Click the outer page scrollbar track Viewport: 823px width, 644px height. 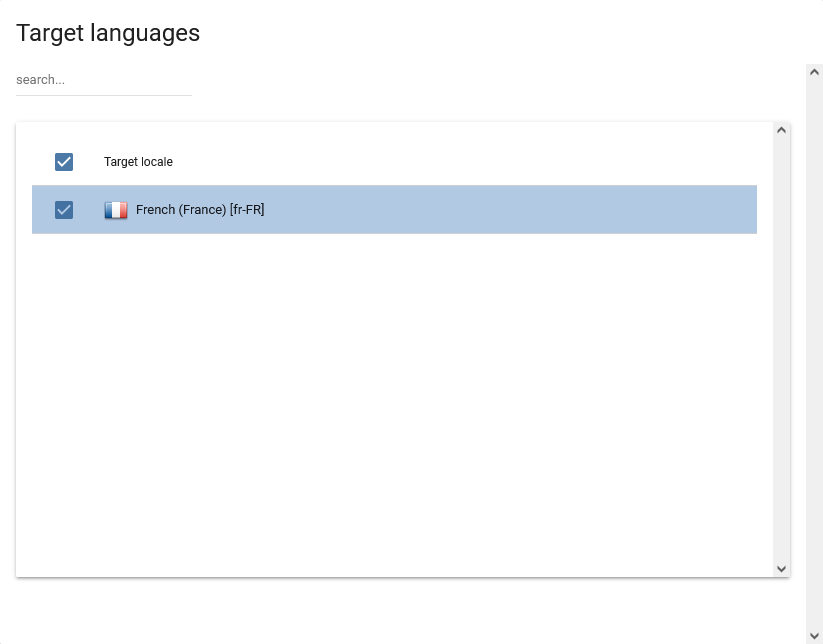point(814,350)
